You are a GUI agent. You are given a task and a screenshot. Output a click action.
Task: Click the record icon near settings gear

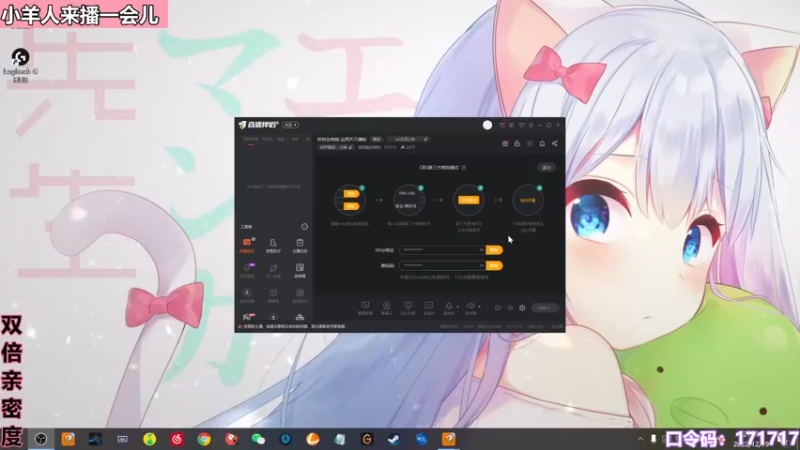point(498,308)
